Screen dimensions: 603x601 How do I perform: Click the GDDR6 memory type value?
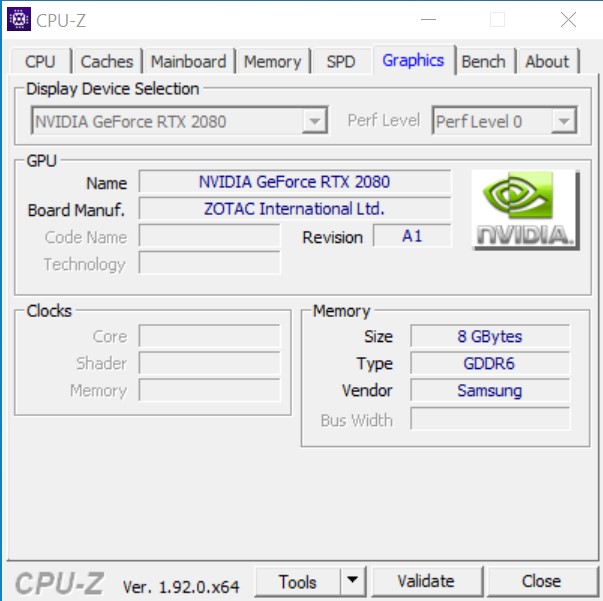(x=490, y=363)
